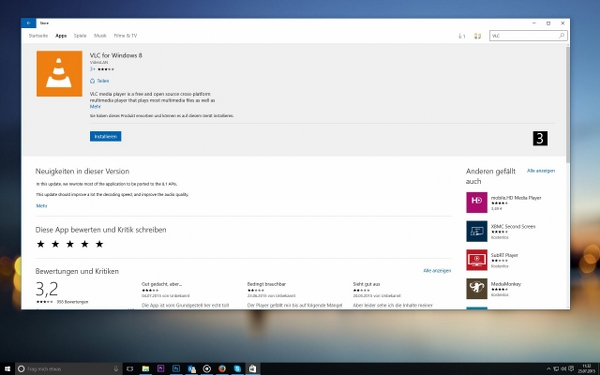Go back with the Store back arrow
600x375 pixels.
pos(28,23)
